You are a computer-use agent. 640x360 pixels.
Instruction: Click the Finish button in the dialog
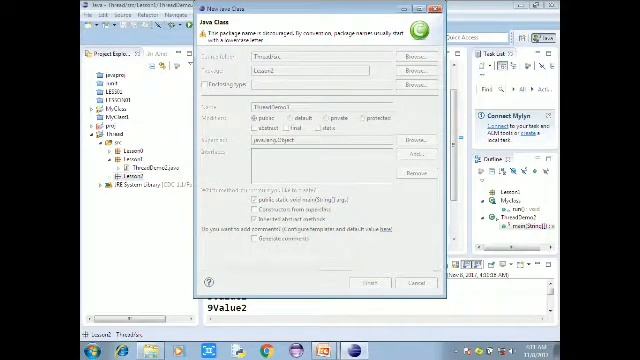370,283
